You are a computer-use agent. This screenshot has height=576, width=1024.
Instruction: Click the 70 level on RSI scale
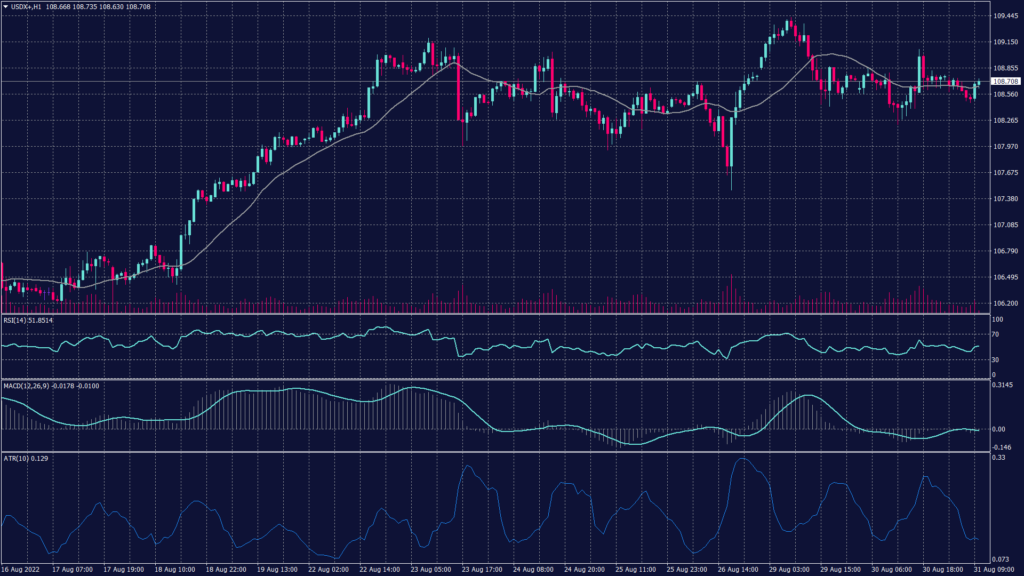997,332
